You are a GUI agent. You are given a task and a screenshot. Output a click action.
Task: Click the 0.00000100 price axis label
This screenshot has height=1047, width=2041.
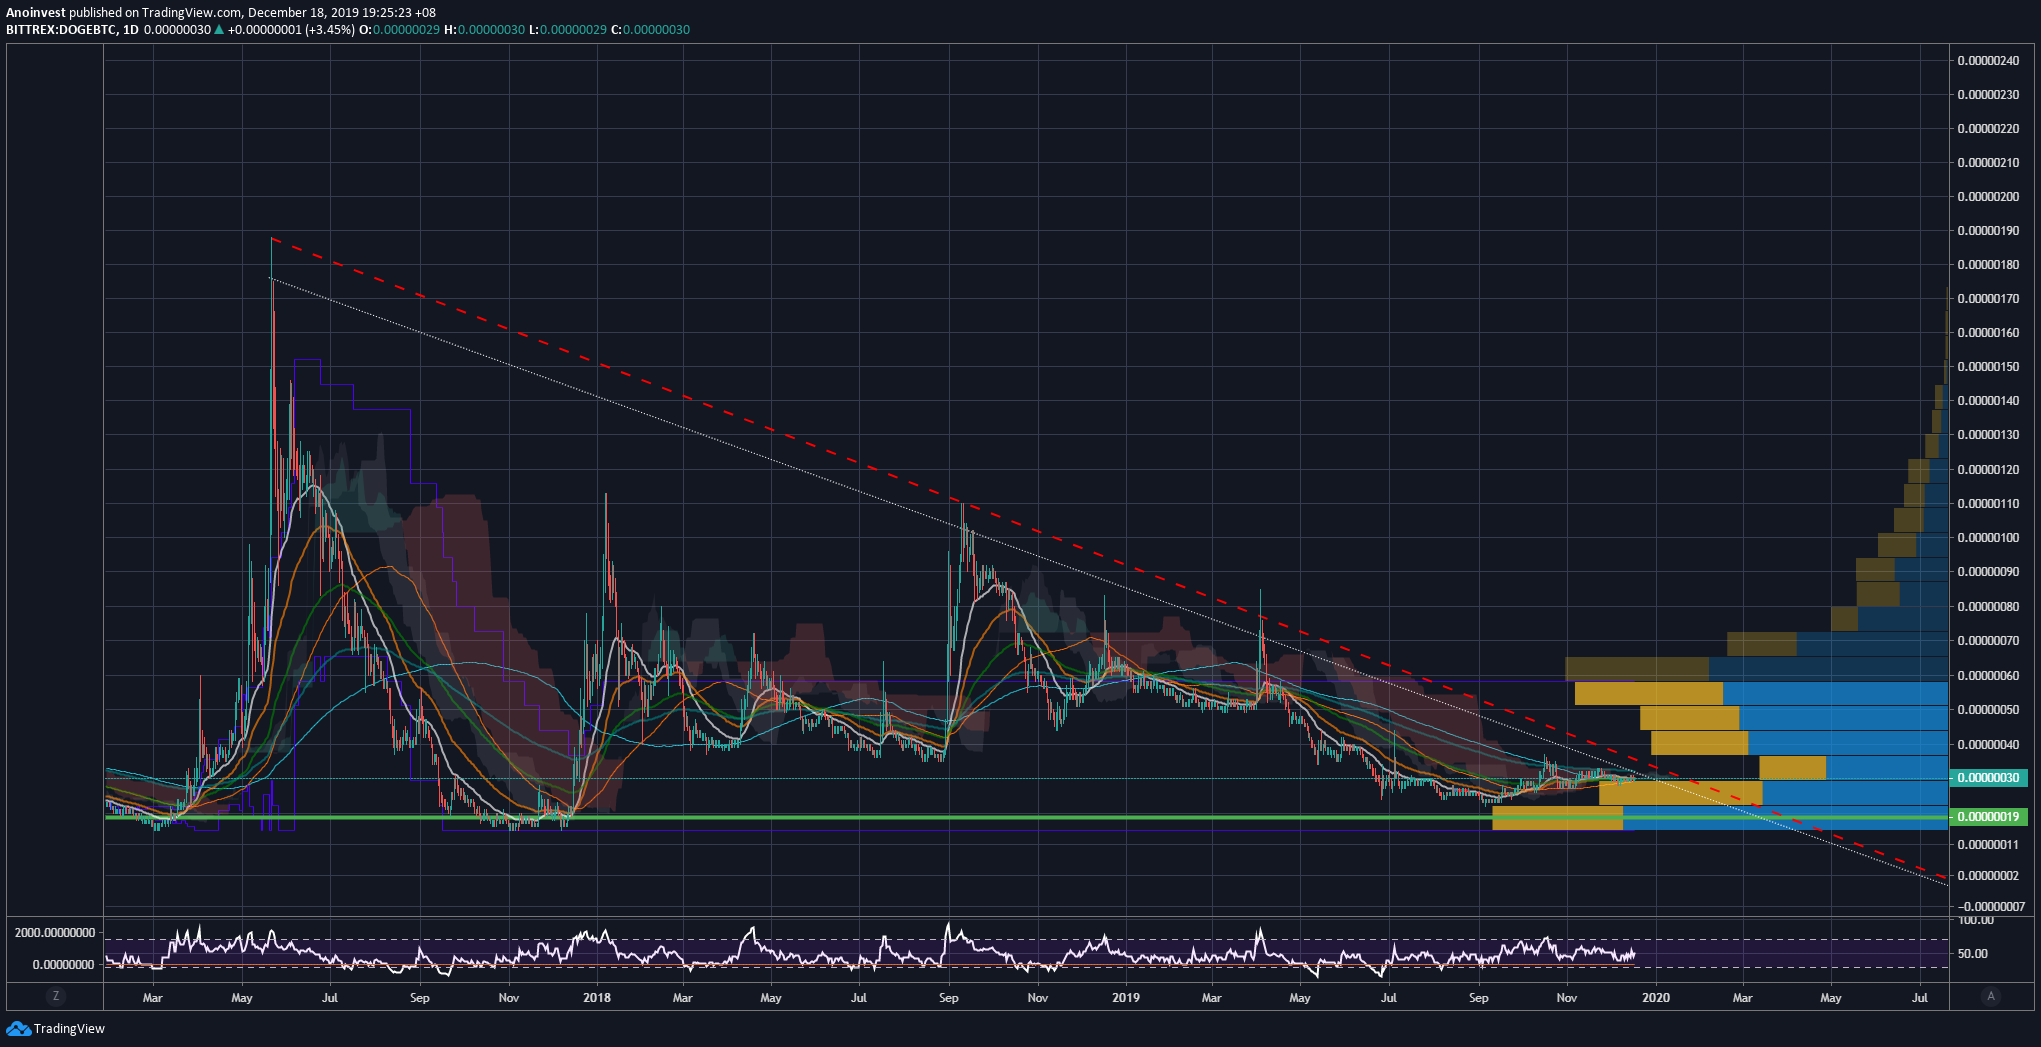pos(1988,537)
